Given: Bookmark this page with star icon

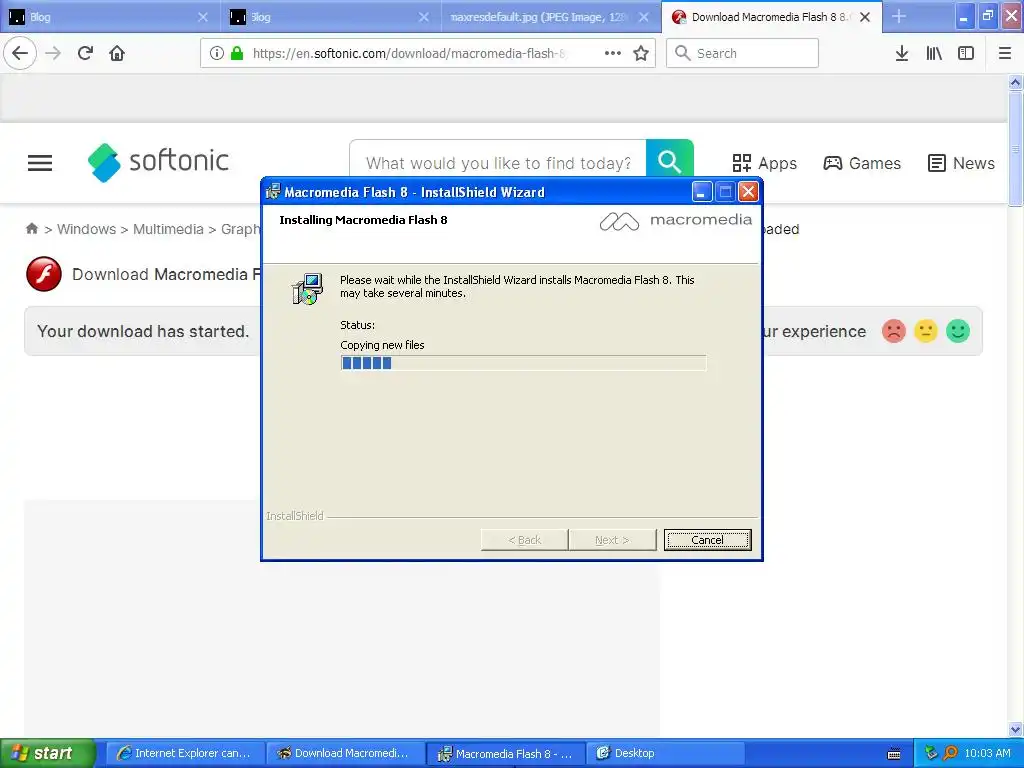Looking at the screenshot, I should [641, 53].
